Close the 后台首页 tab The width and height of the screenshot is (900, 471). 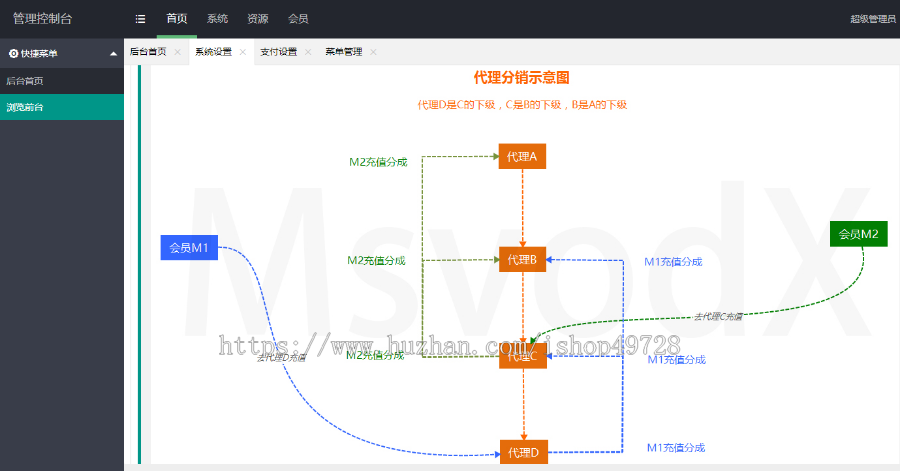pos(177,52)
